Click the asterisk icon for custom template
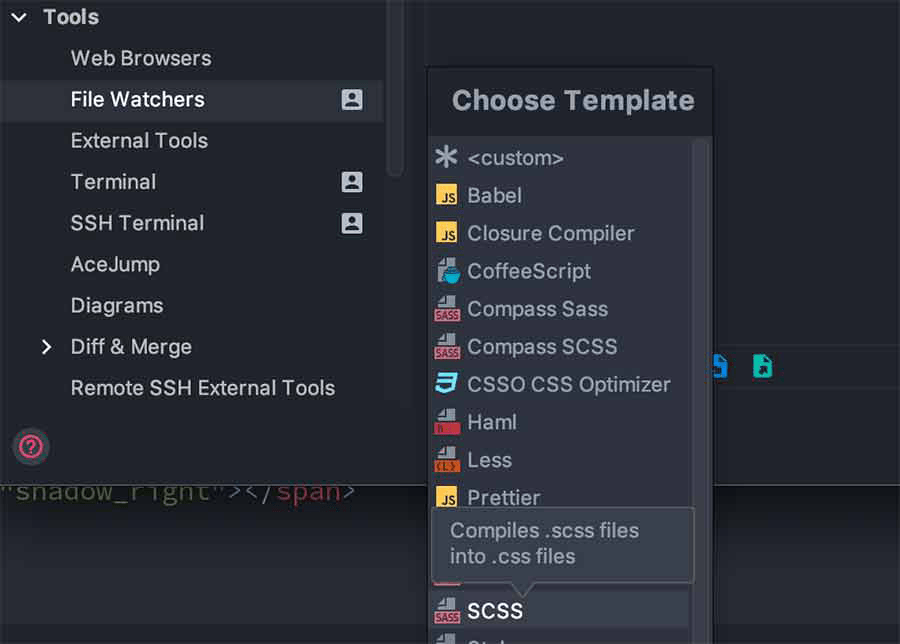The image size is (900, 644). 446,157
